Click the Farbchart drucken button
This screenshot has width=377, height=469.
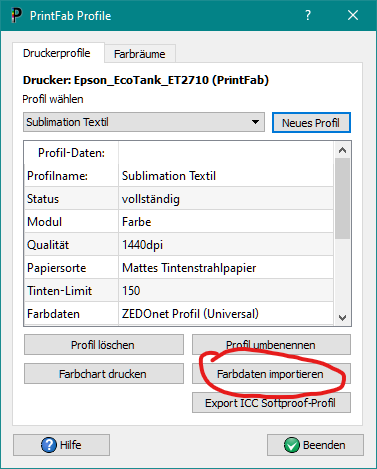point(104,374)
